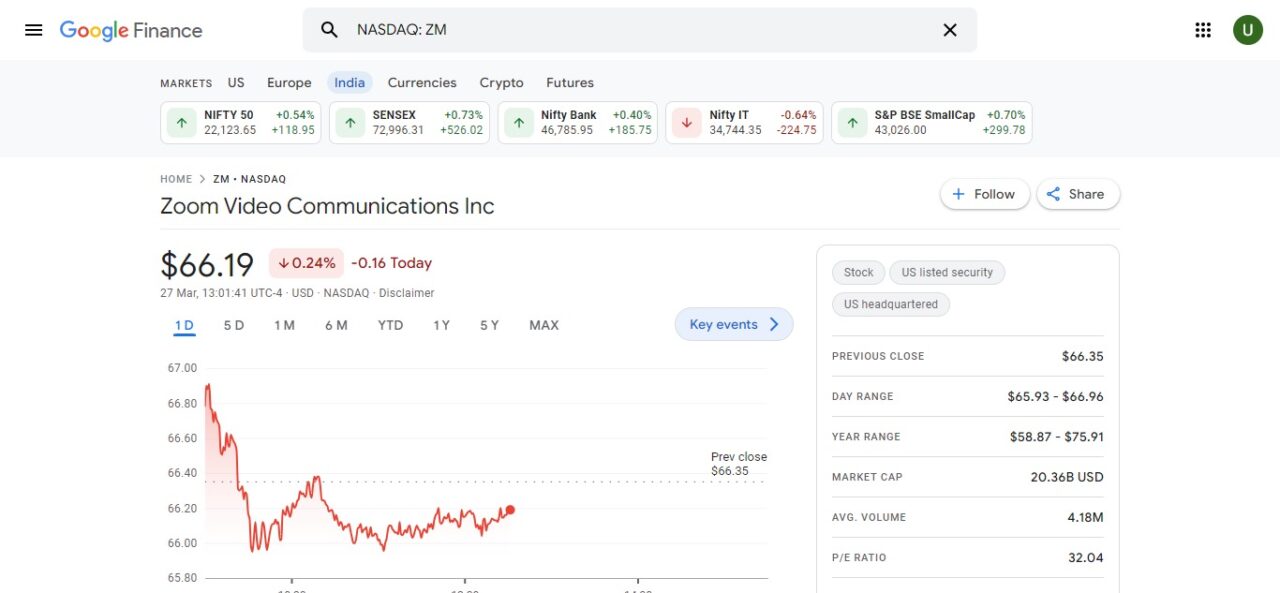The width and height of the screenshot is (1280, 593).
Task: Click the Key events chevron arrow
Action: 774,324
